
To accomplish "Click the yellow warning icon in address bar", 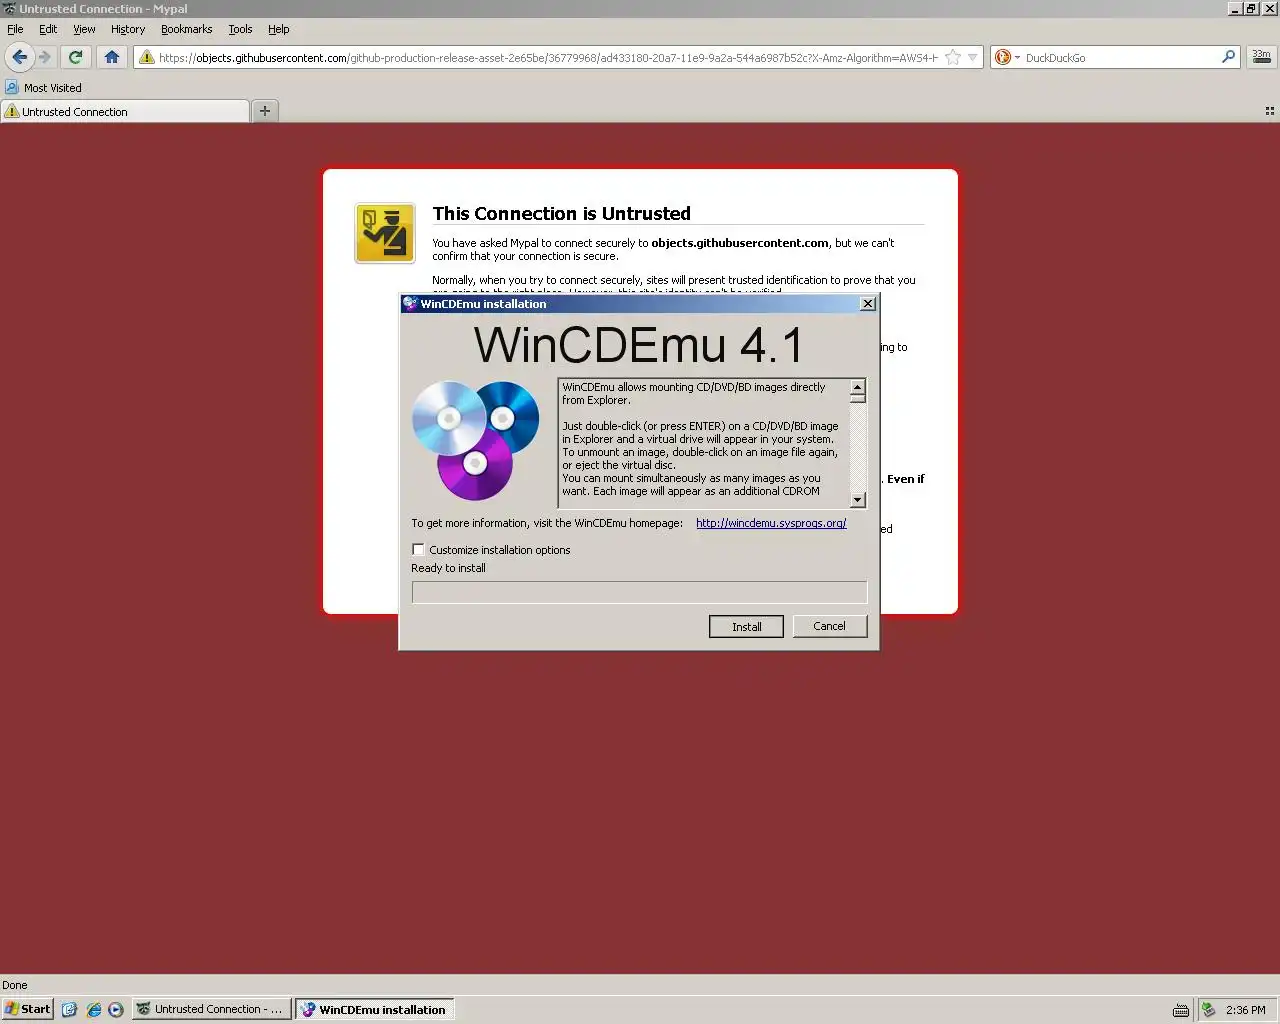I will tap(147, 57).
